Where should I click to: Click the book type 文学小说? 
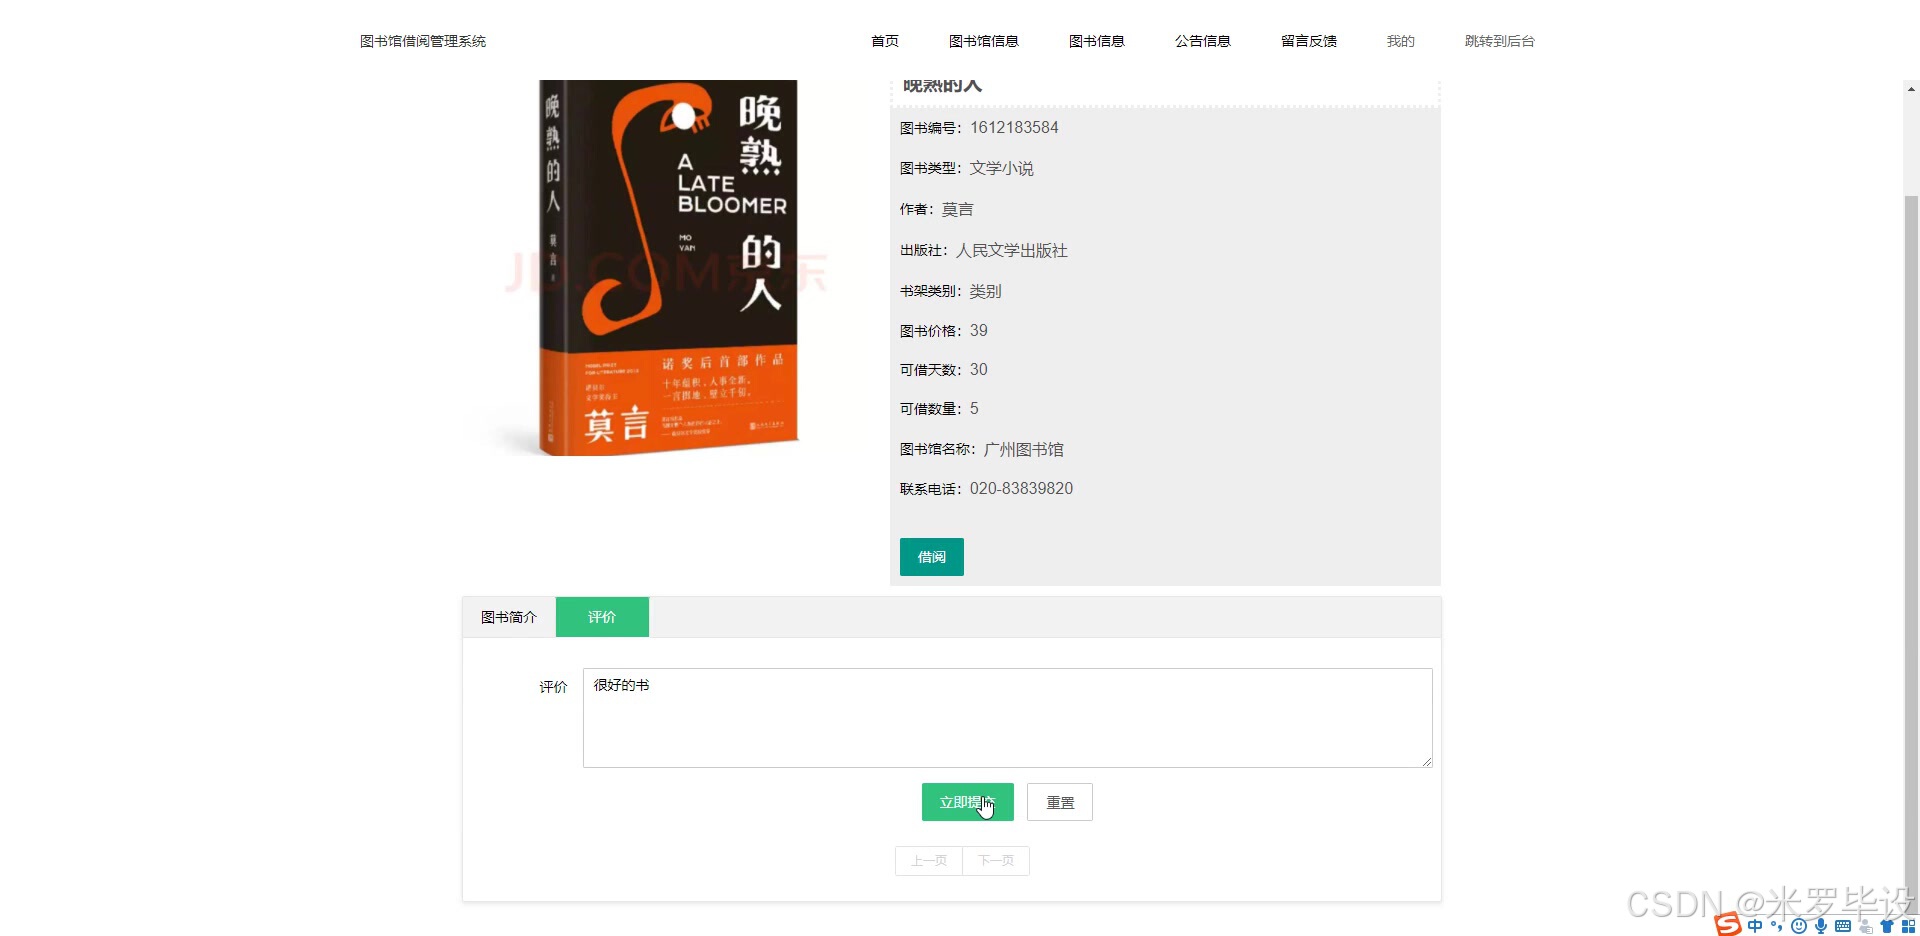tap(1002, 168)
